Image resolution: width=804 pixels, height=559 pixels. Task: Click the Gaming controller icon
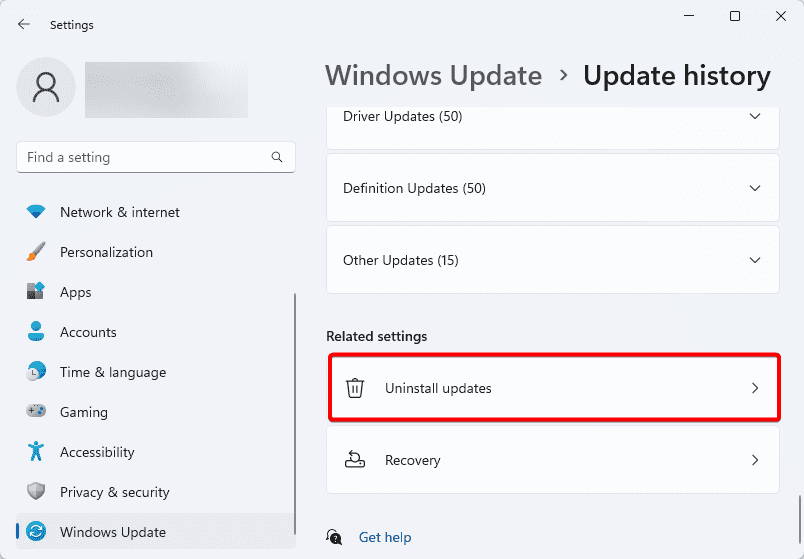(36, 411)
